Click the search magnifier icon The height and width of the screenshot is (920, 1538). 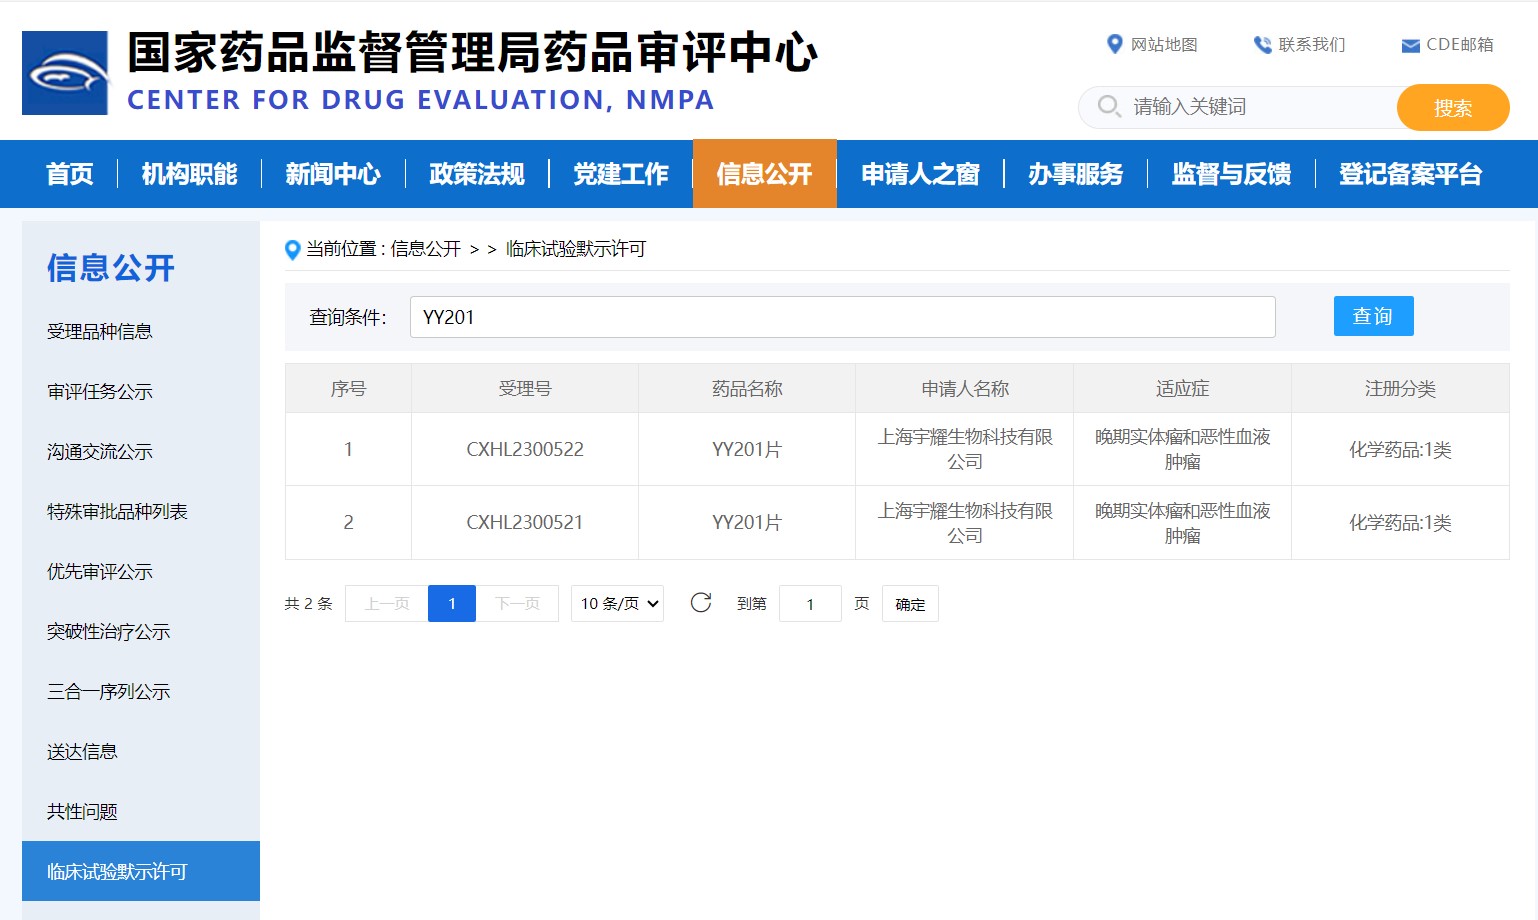click(x=1108, y=106)
